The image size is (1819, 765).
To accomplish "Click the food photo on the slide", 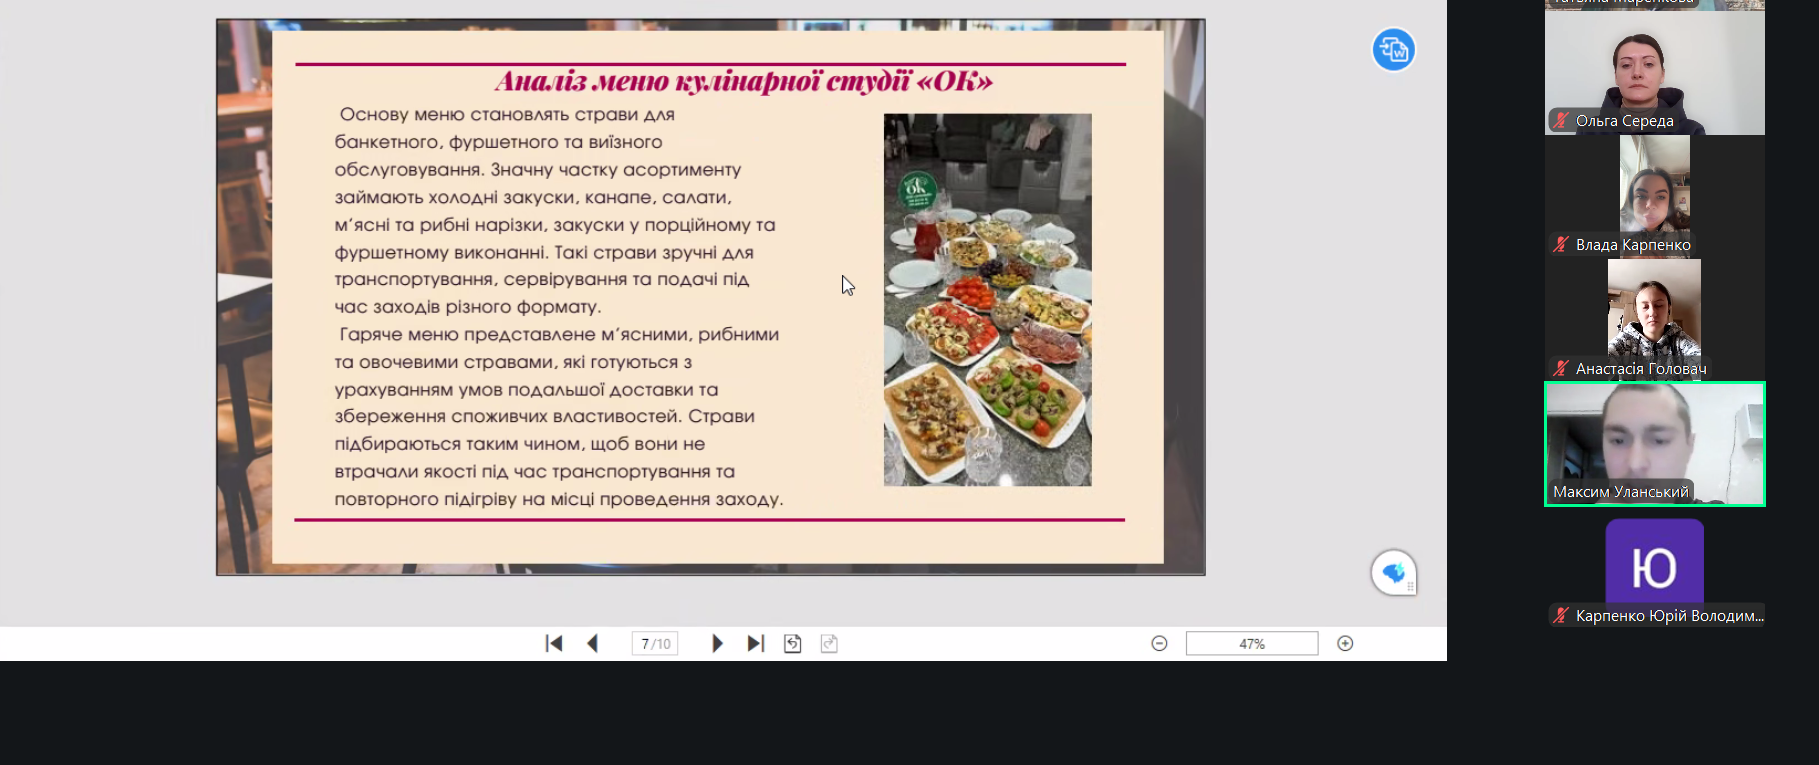I will pyautogui.click(x=987, y=300).
